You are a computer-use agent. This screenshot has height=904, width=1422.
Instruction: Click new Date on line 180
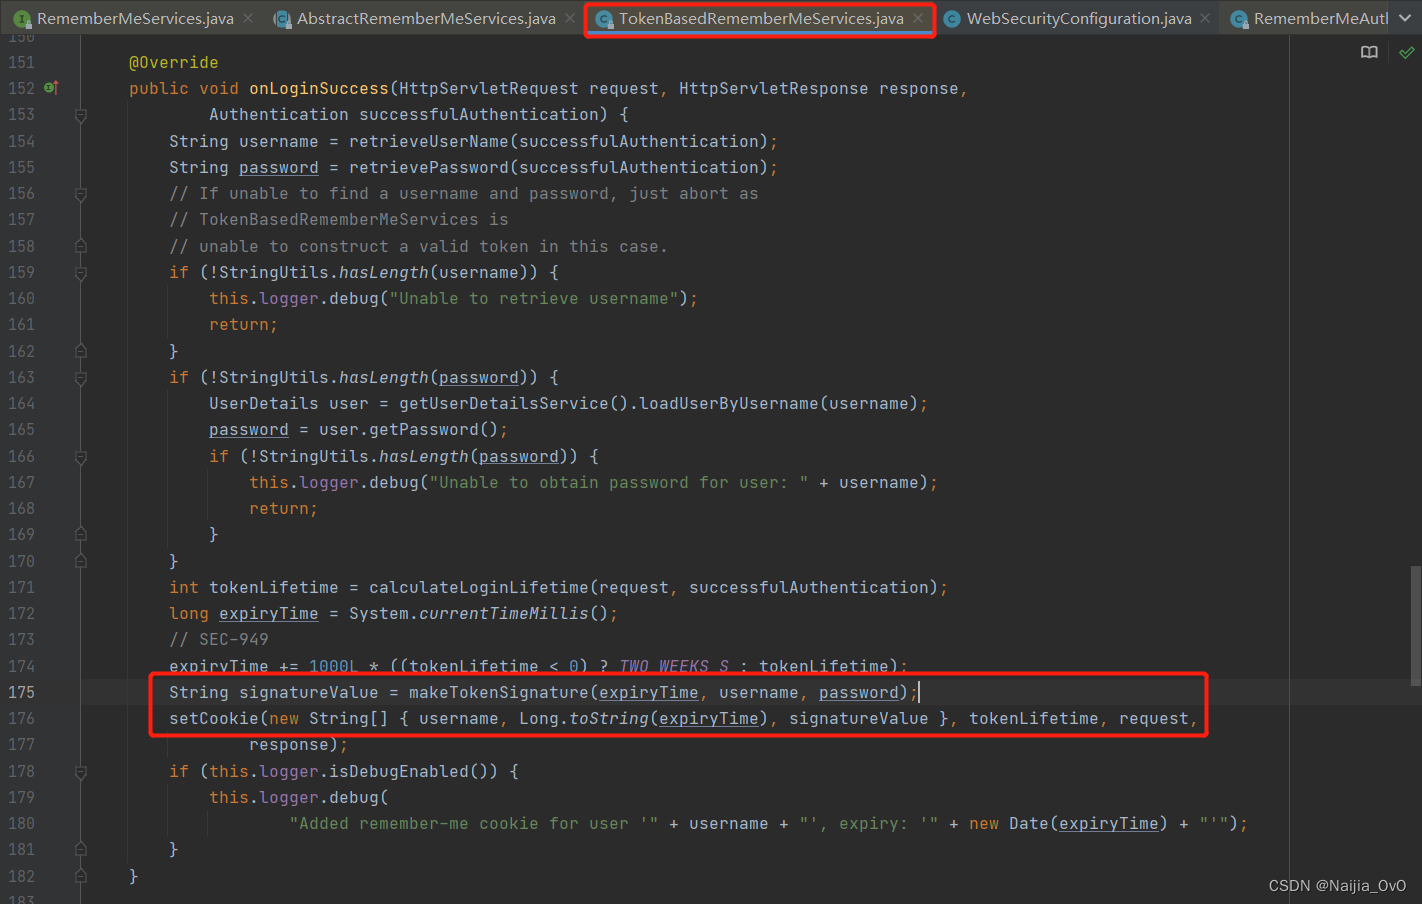pyautogui.click(x=1008, y=823)
